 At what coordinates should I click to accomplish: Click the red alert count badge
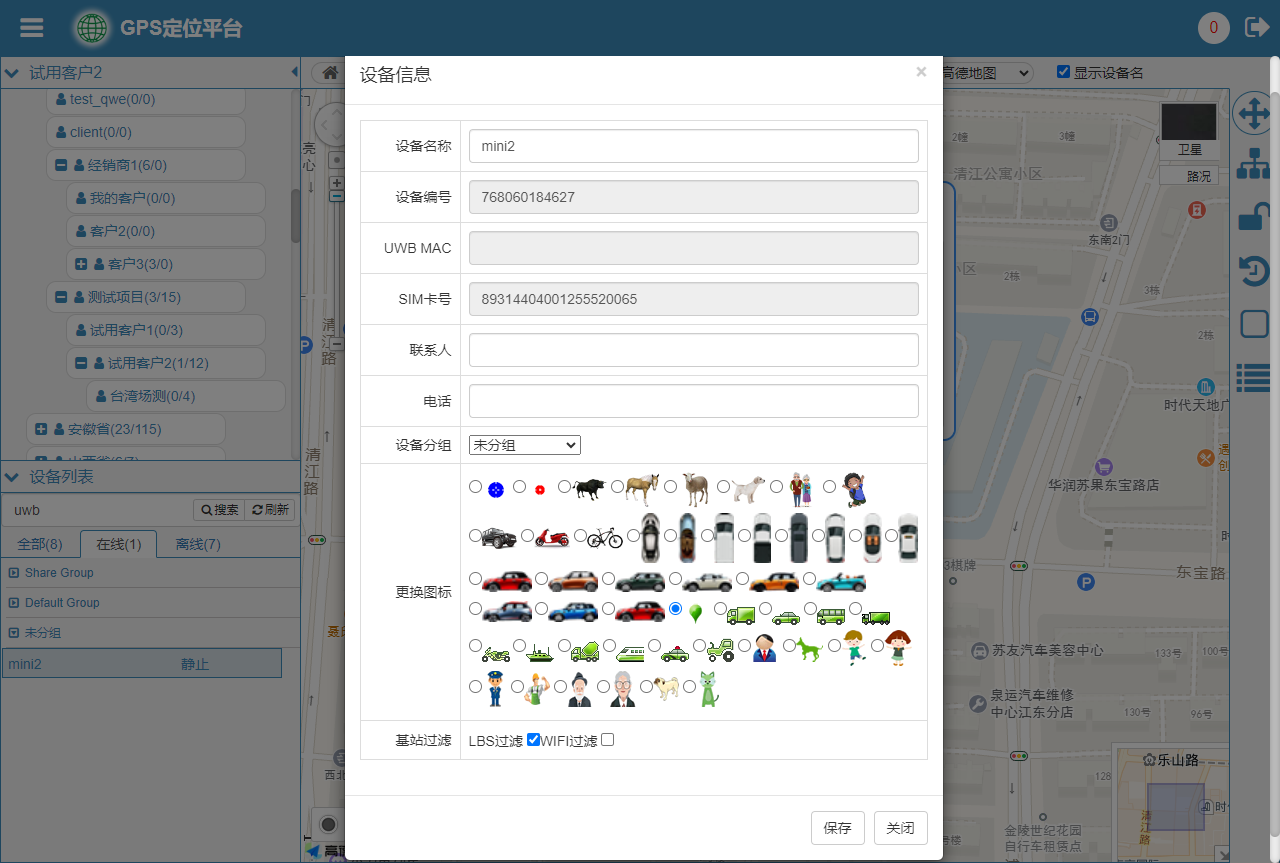(x=1213, y=28)
